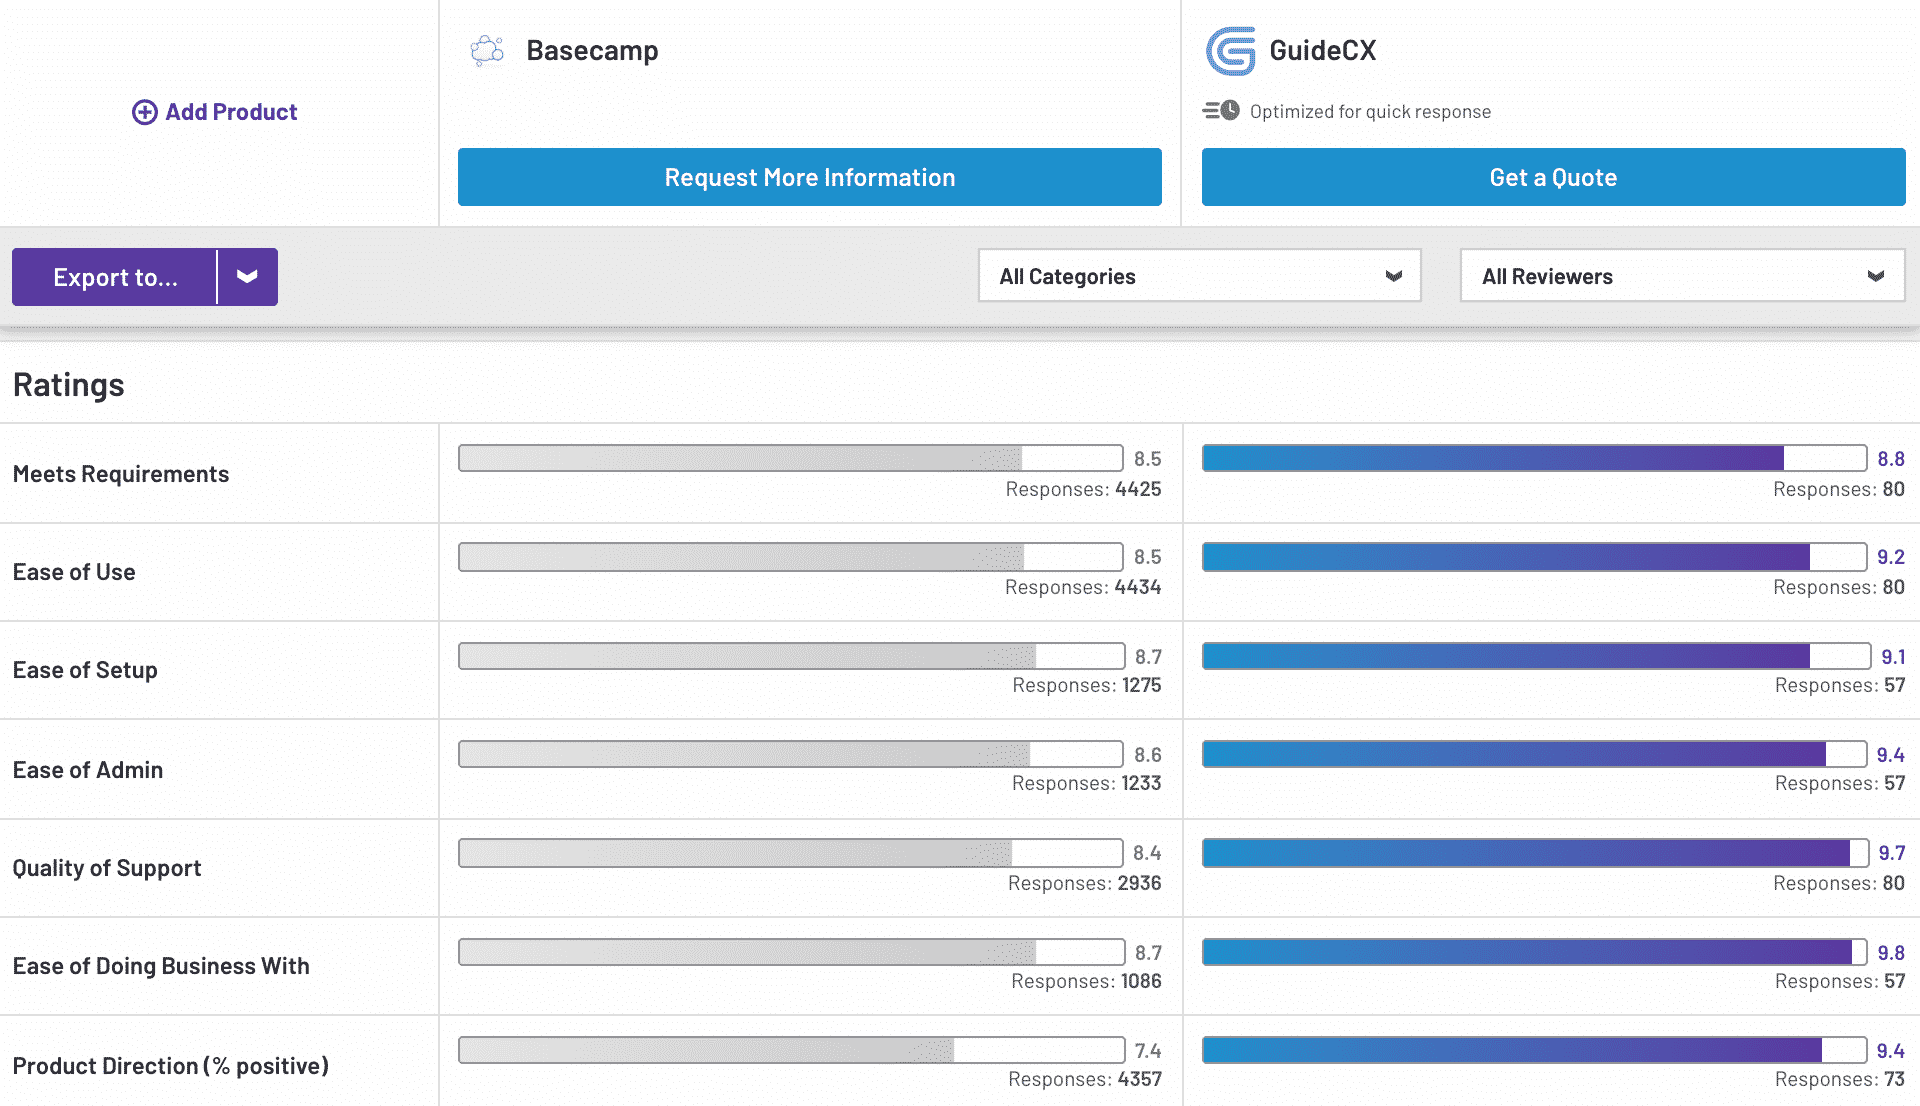Click Basecamp Ease of Doing Business bar

pos(791,952)
